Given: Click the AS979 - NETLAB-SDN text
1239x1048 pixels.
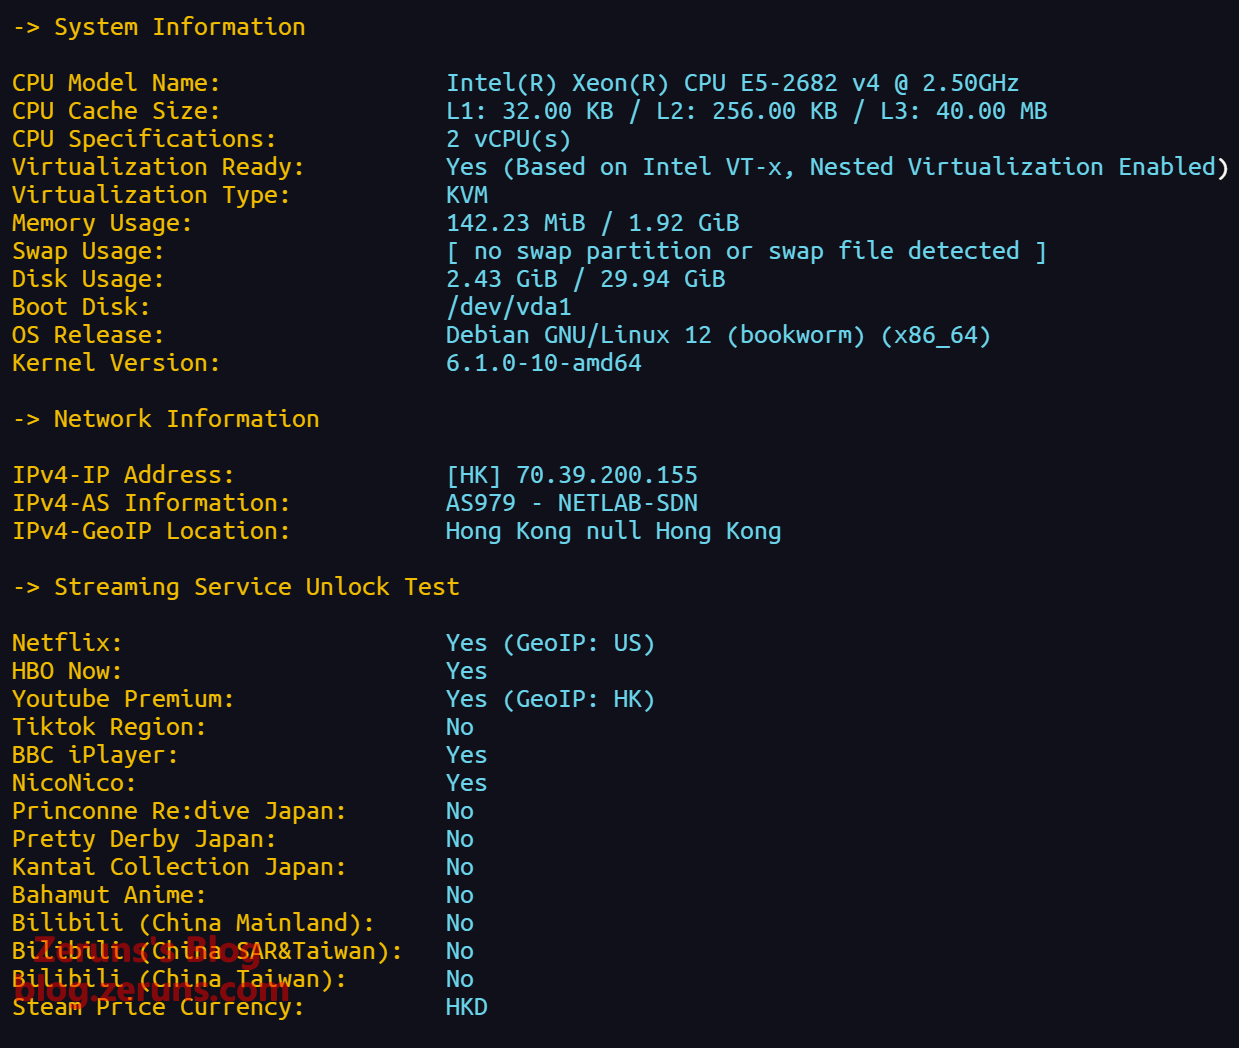Looking at the screenshot, I should click(x=571, y=503).
